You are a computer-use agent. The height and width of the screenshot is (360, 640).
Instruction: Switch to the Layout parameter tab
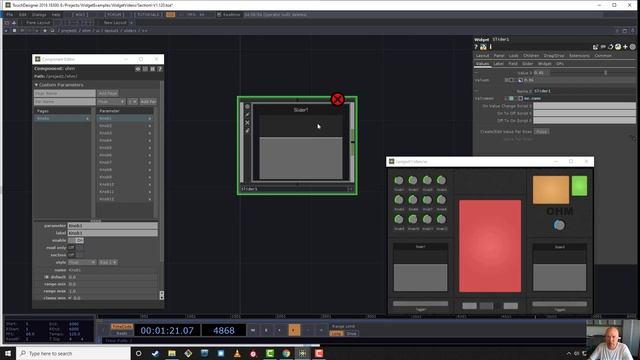point(482,56)
